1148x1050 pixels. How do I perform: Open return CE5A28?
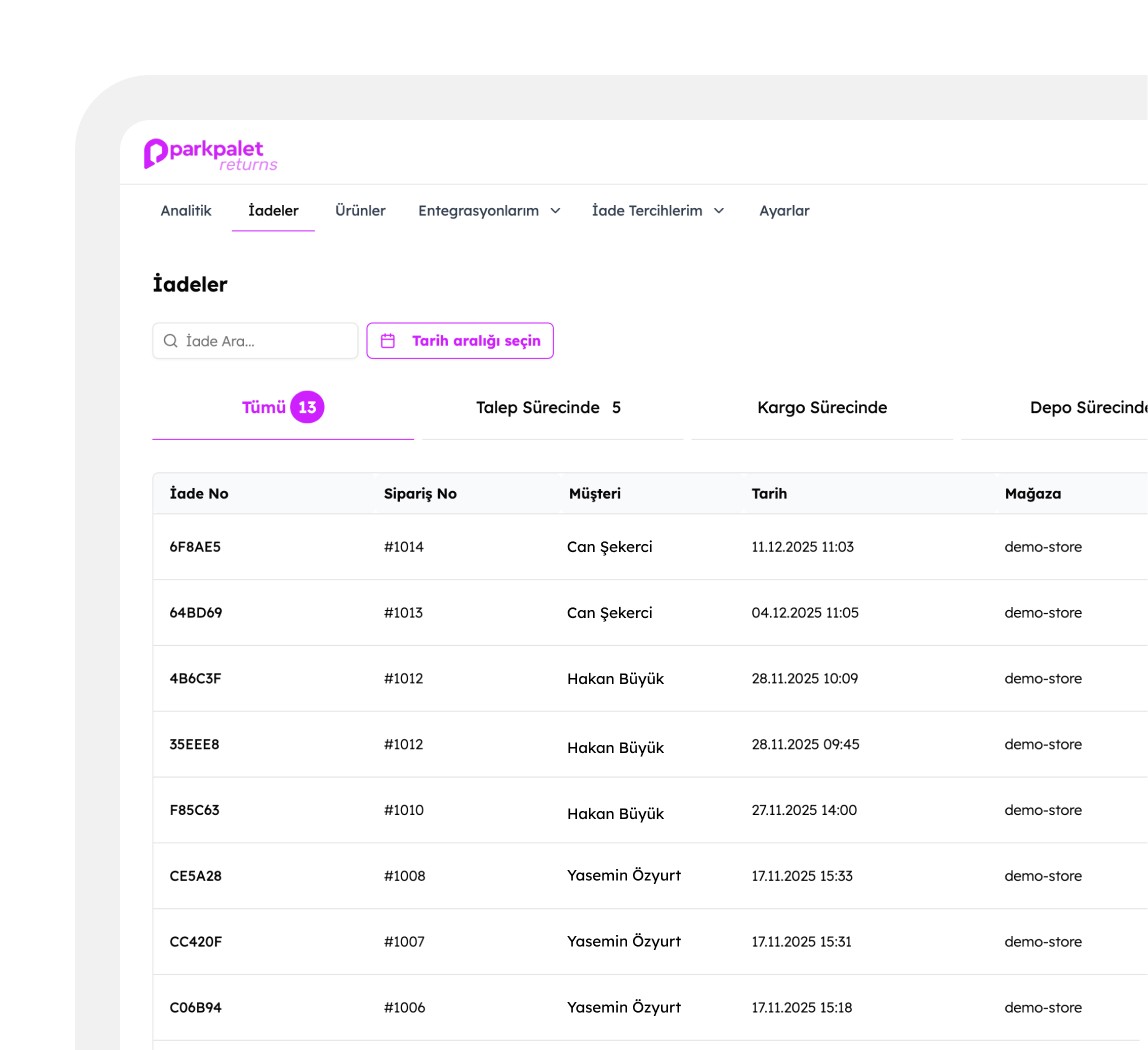tap(195, 876)
